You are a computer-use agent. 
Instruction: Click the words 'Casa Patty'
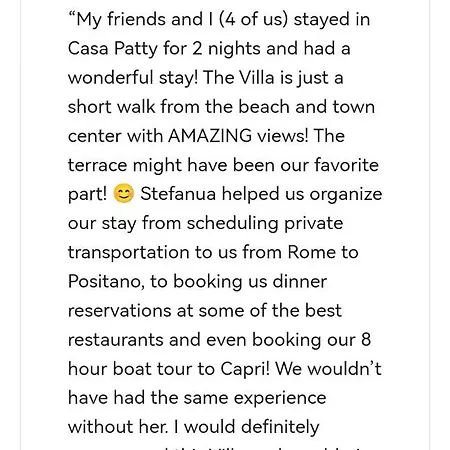(112, 49)
